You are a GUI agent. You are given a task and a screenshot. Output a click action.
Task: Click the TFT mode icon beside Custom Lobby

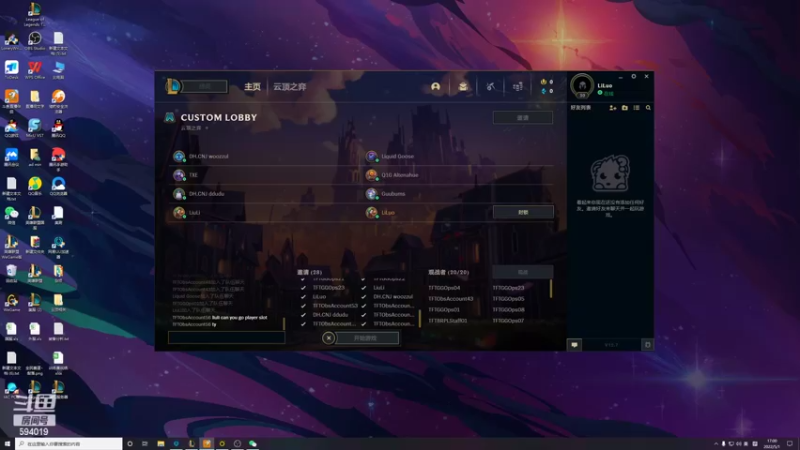[169, 117]
